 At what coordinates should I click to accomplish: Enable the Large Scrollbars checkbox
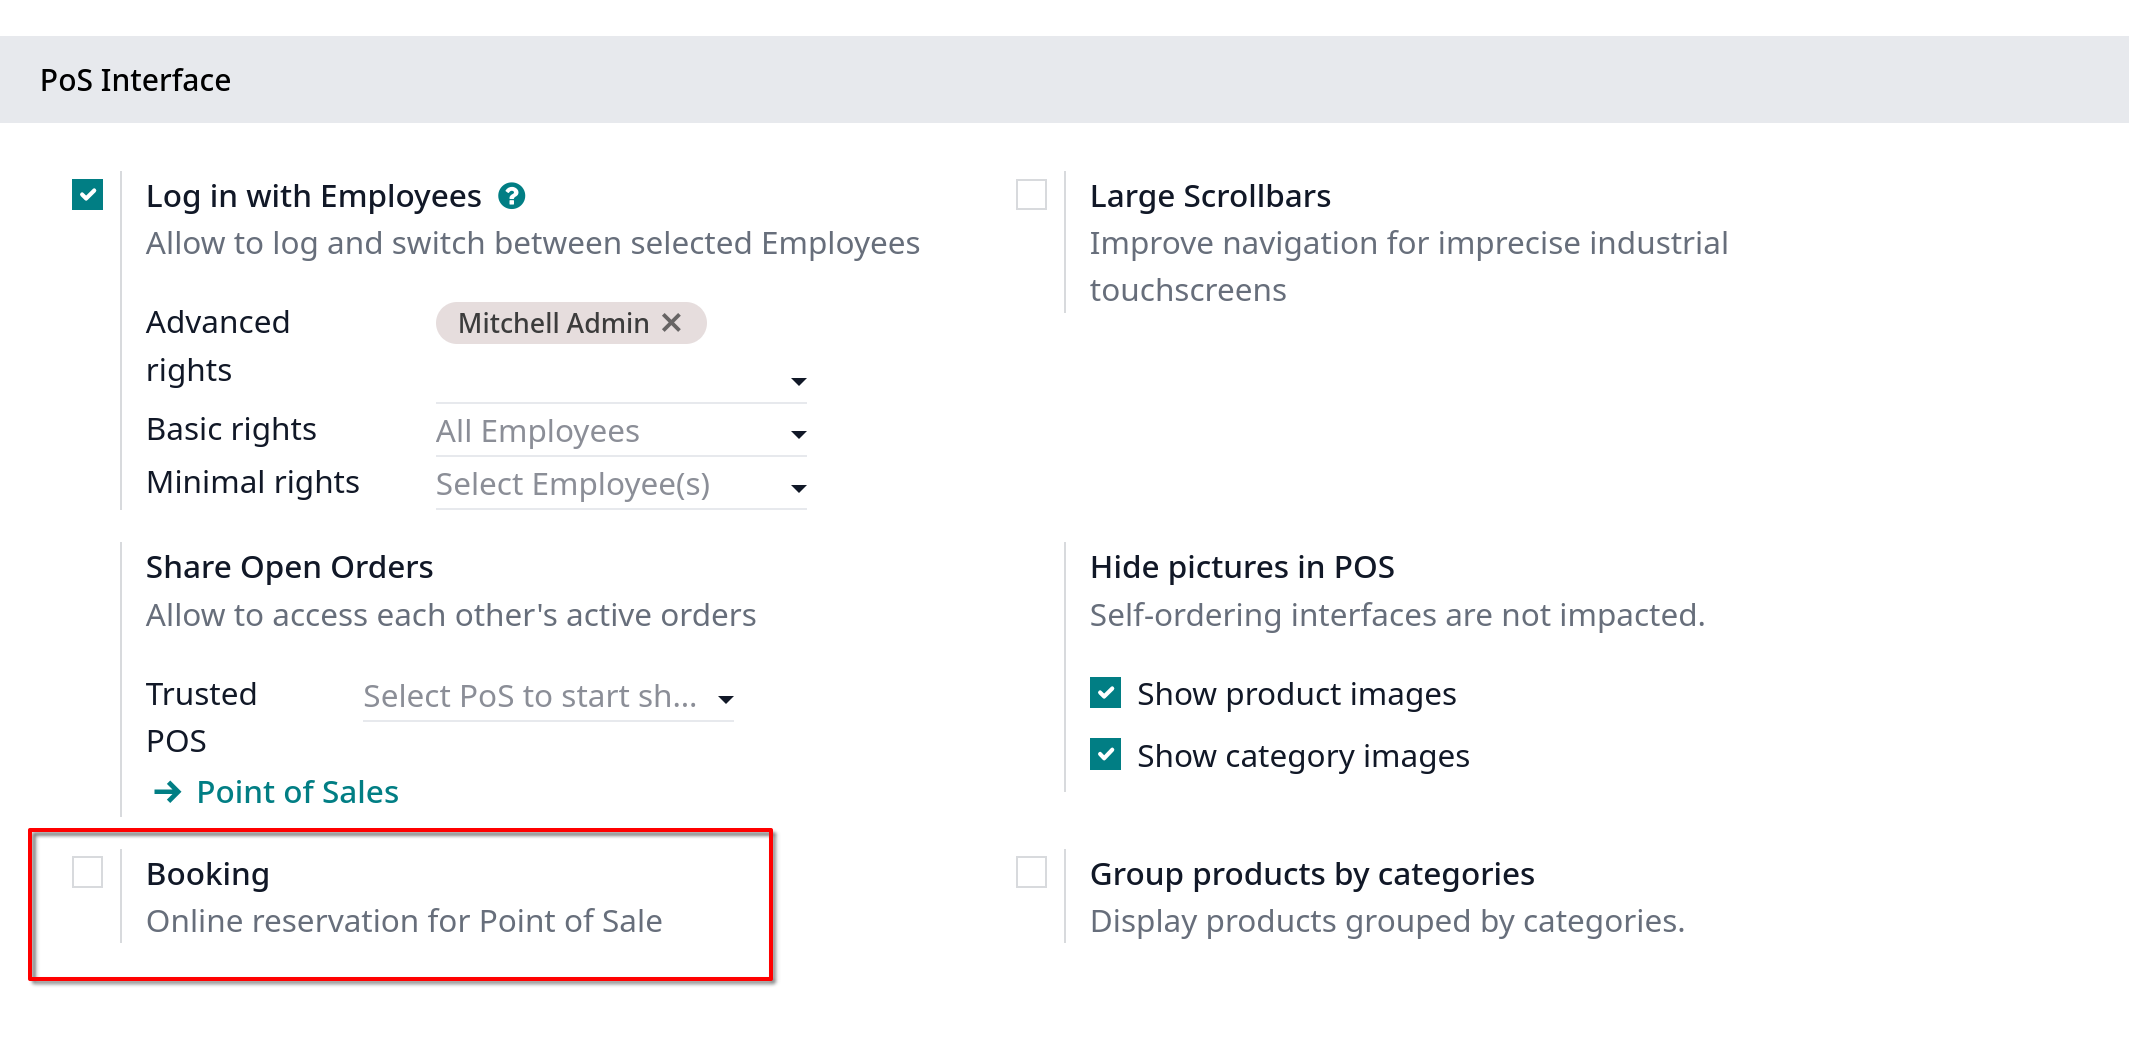1031,194
